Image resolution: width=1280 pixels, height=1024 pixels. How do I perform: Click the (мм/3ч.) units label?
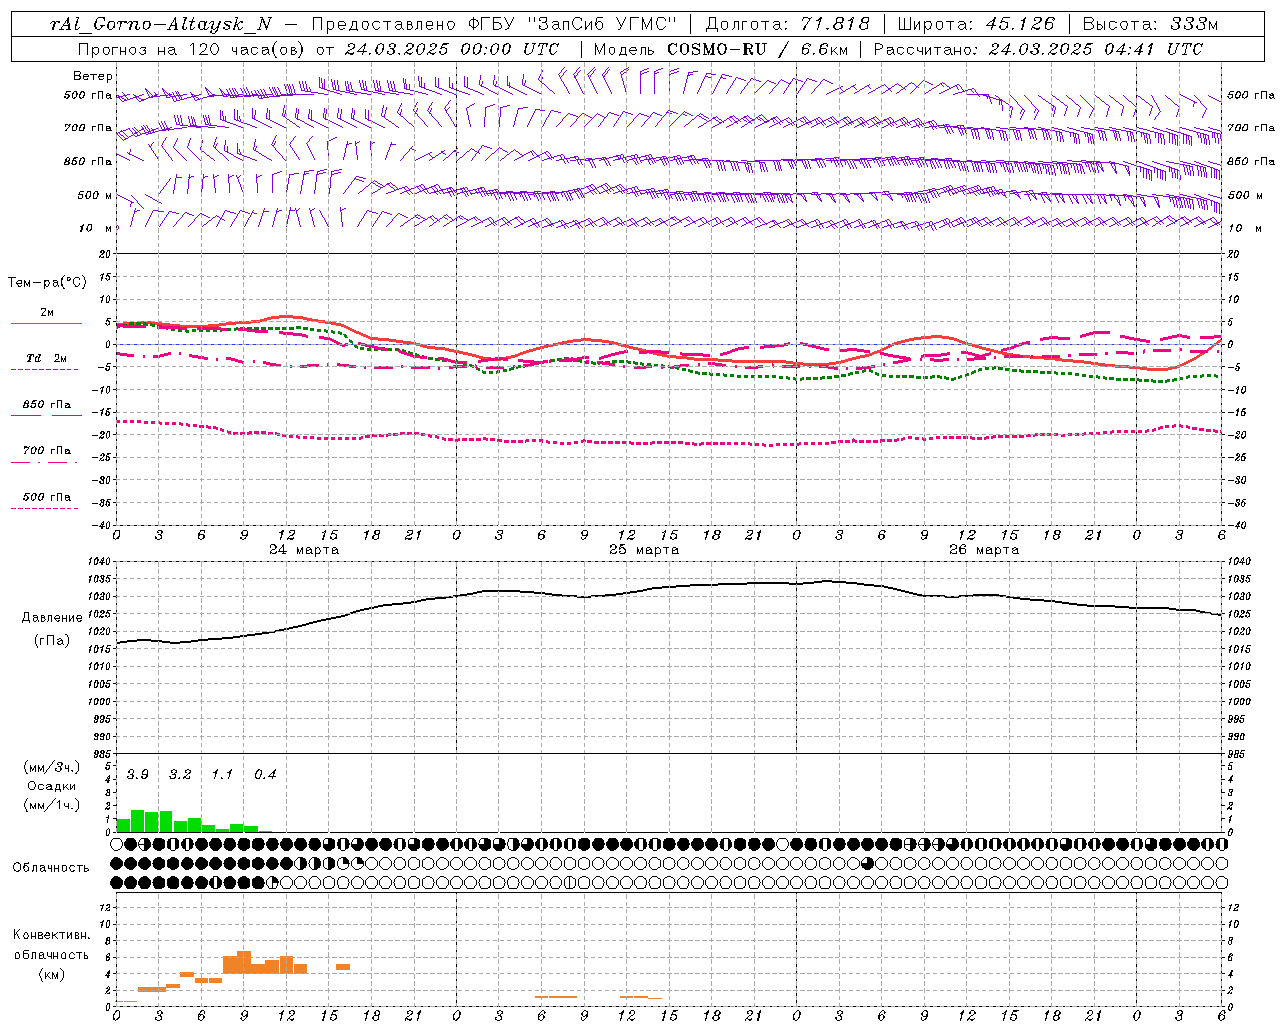[52, 768]
